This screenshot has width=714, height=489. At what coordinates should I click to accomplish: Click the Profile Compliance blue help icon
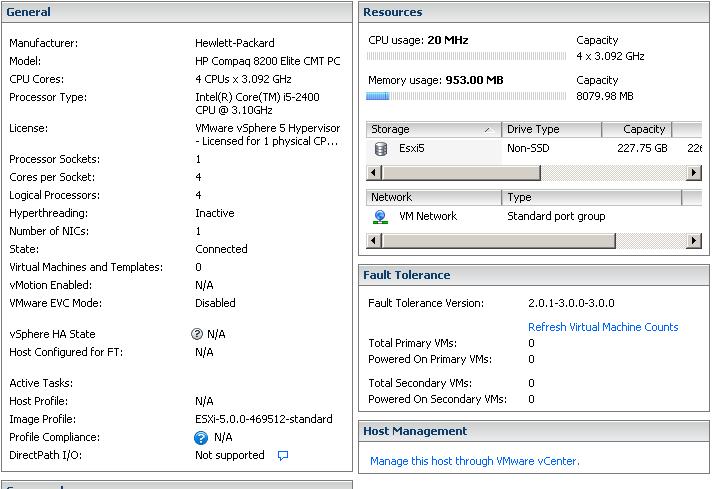pyautogui.click(x=201, y=438)
